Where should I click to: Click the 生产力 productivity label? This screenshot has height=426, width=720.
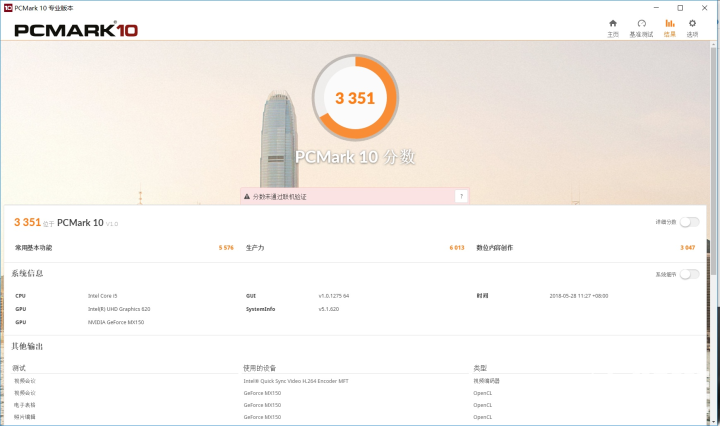pyautogui.click(x=255, y=248)
